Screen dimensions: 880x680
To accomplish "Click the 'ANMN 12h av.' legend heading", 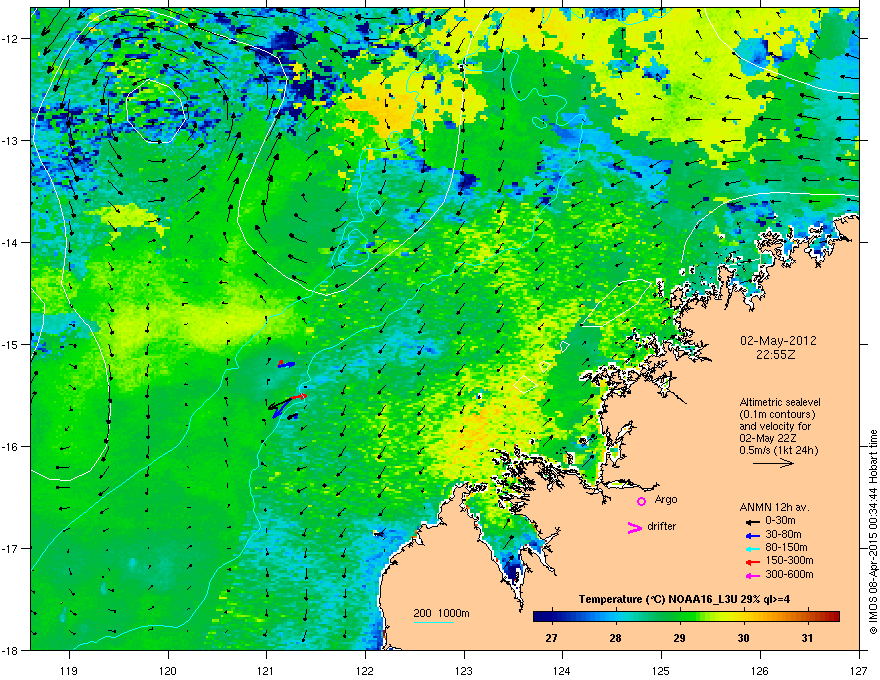I will pyautogui.click(x=774, y=507).
